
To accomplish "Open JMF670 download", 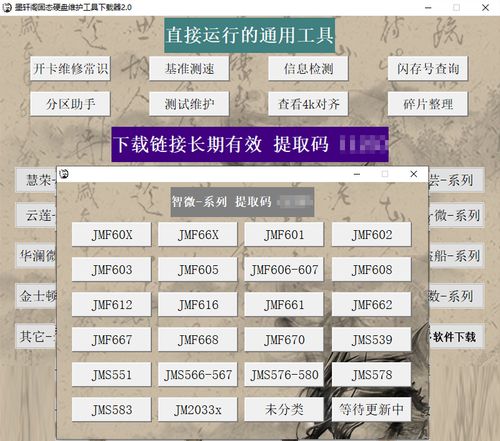I will click(284, 339).
